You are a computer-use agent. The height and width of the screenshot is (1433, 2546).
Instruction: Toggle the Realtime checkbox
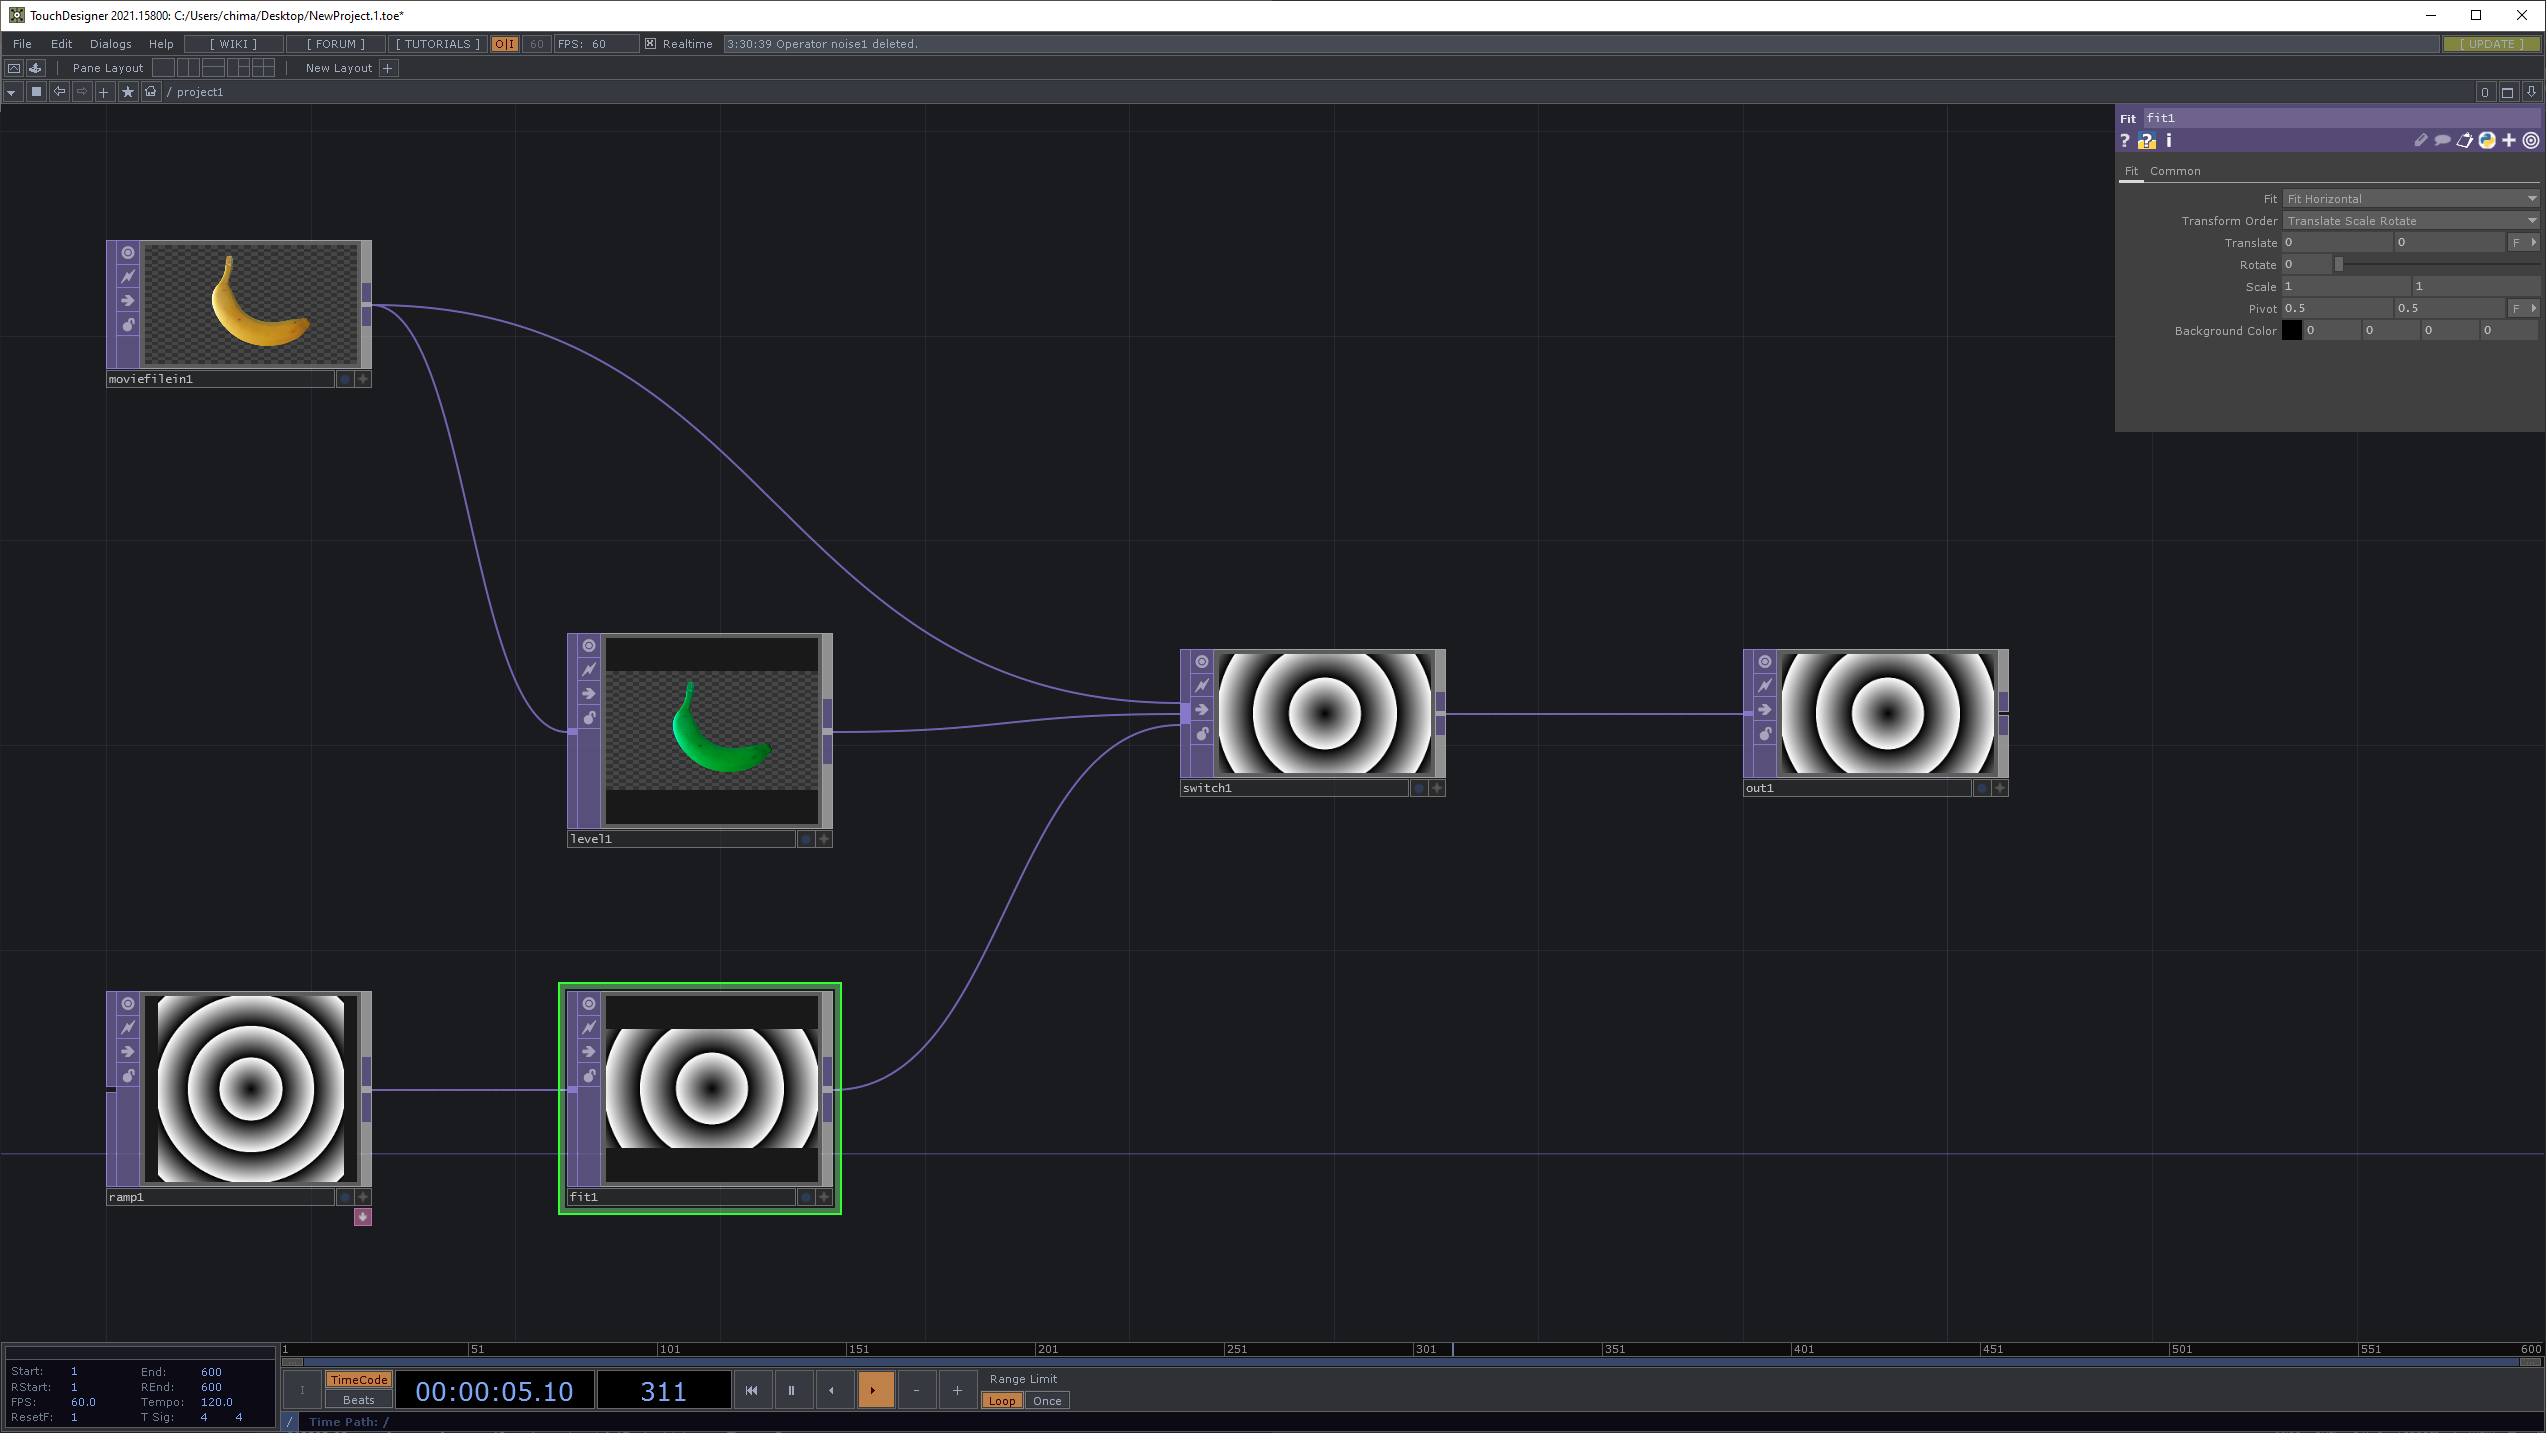651,44
